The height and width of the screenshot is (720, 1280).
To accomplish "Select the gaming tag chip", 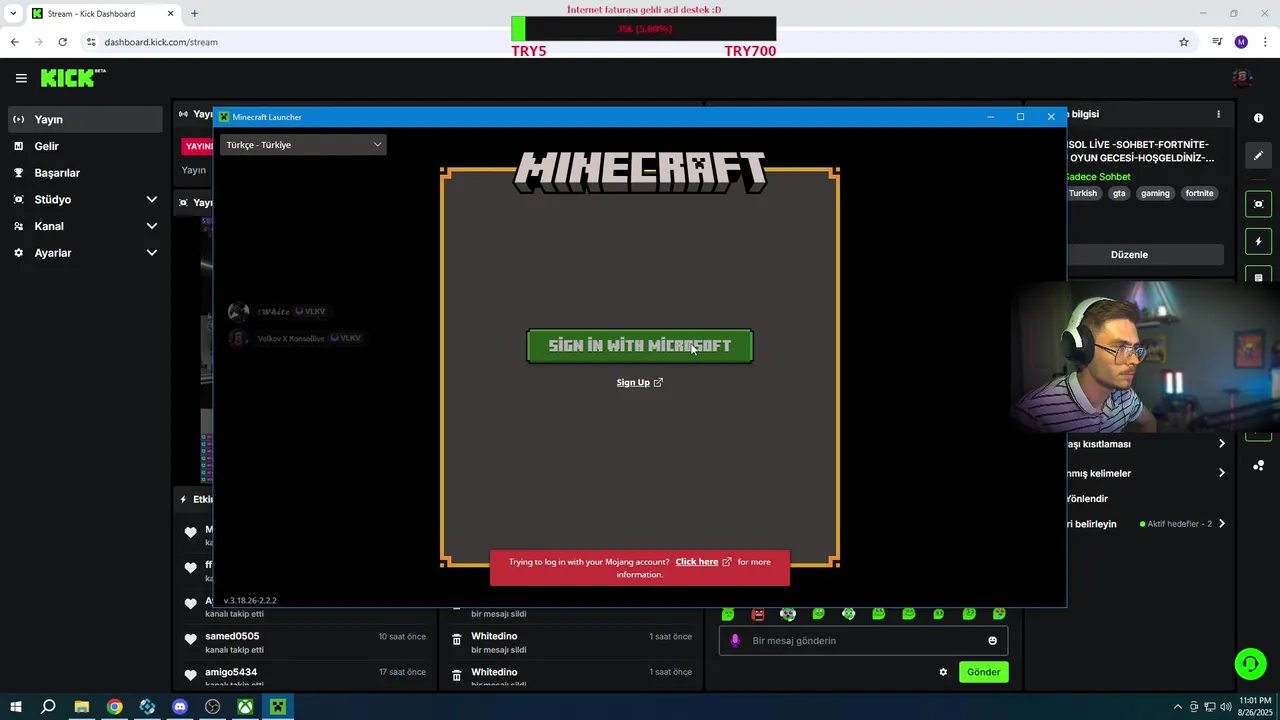I will 1155,194.
